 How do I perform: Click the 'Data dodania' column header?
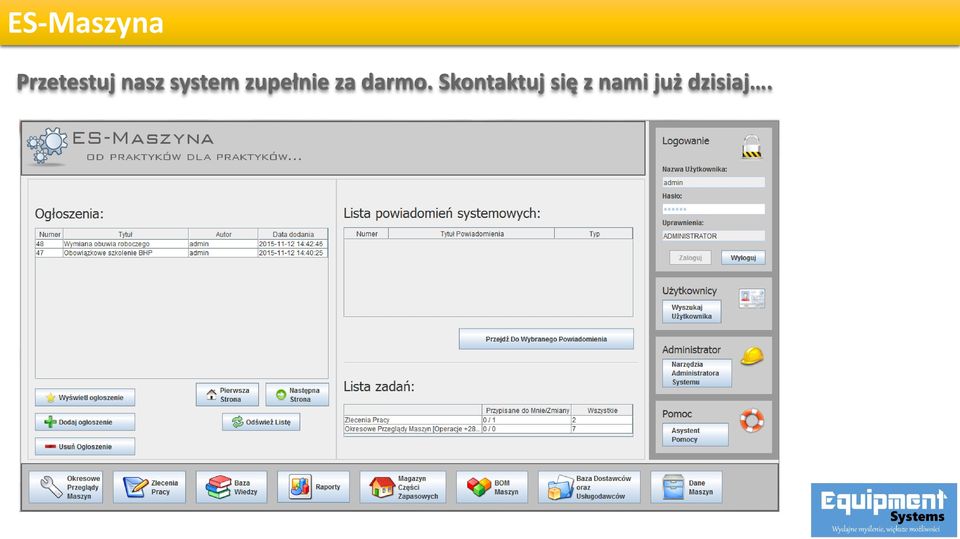pyautogui.click(x=293, y=234)
